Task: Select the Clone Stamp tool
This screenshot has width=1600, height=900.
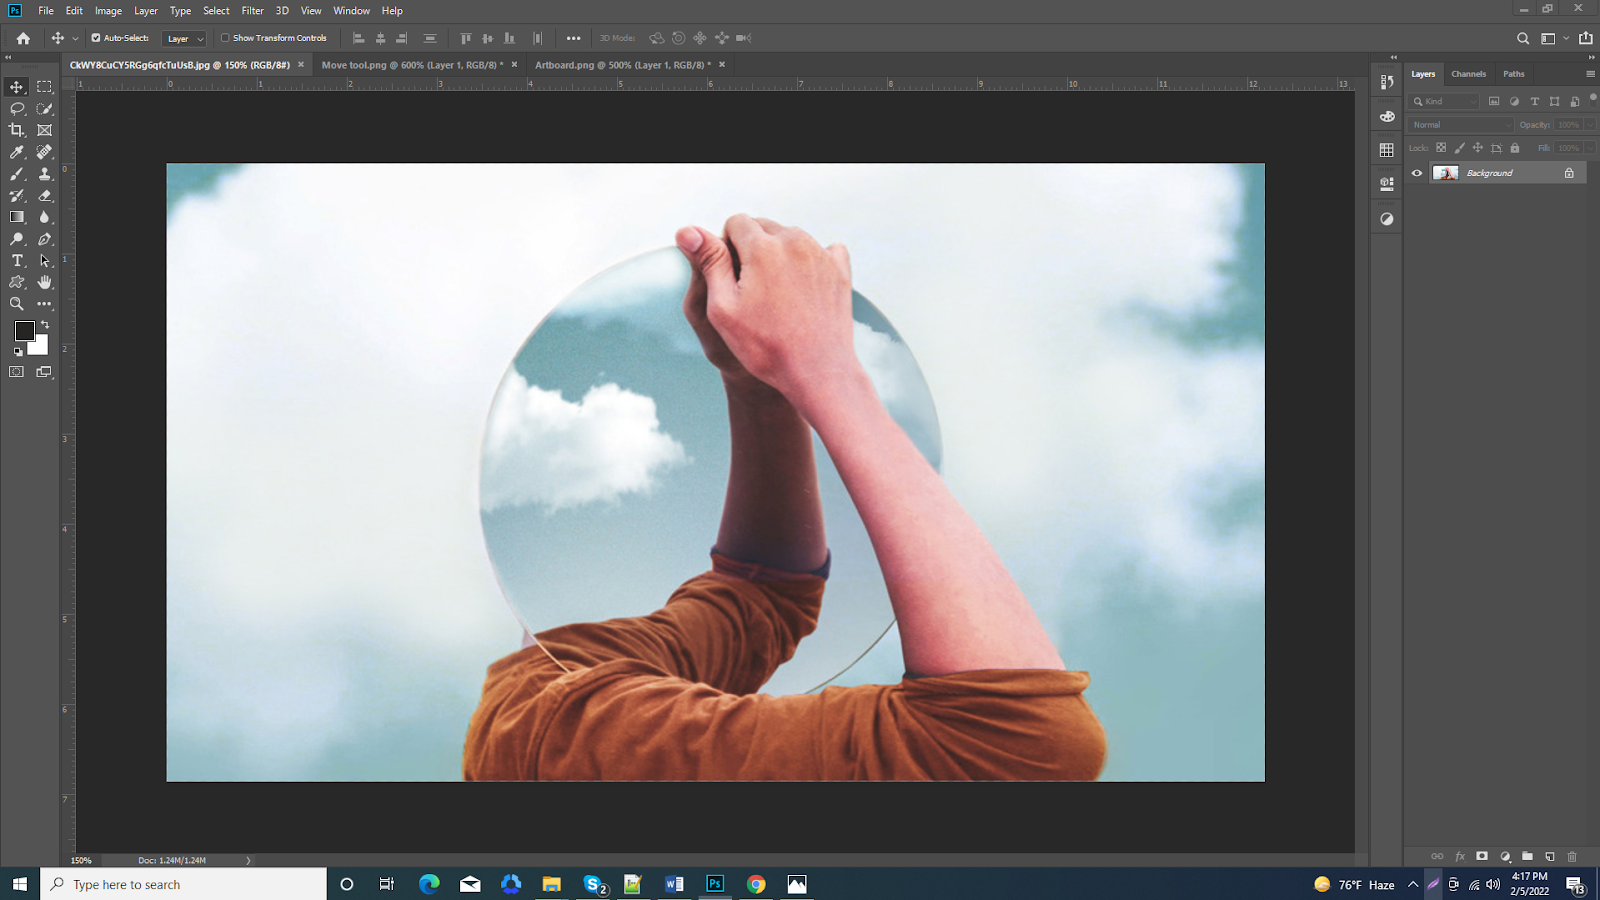Action: point(44,174)
